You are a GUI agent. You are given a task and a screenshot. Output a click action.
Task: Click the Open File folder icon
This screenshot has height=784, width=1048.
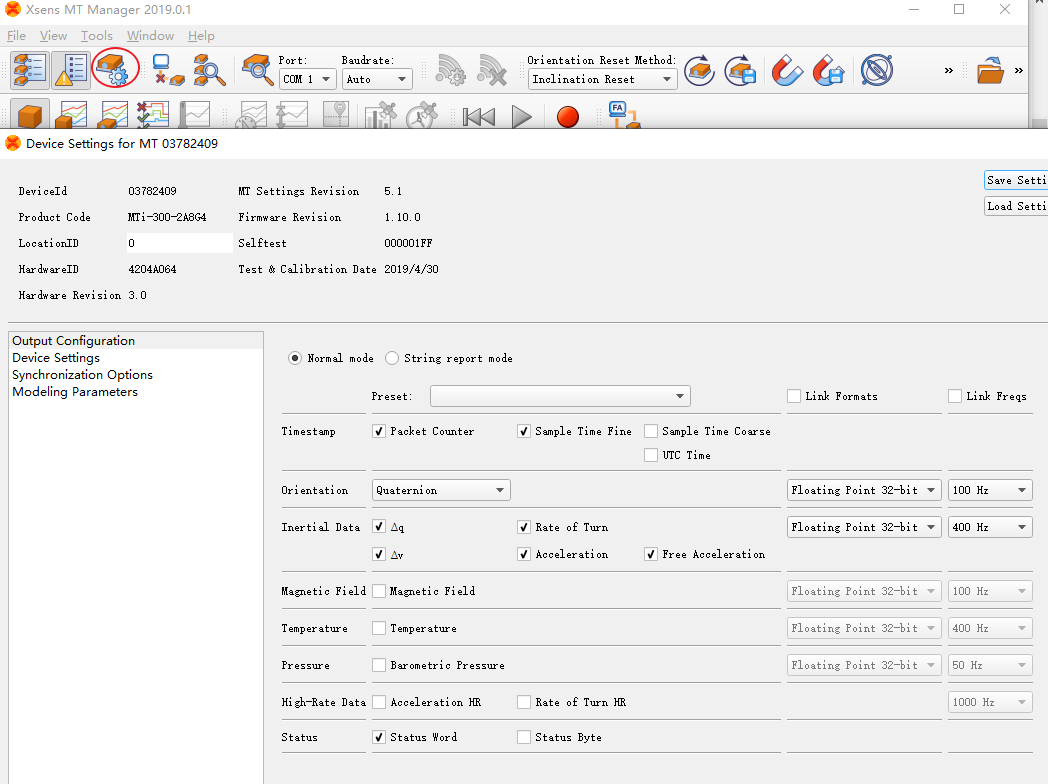990,70
